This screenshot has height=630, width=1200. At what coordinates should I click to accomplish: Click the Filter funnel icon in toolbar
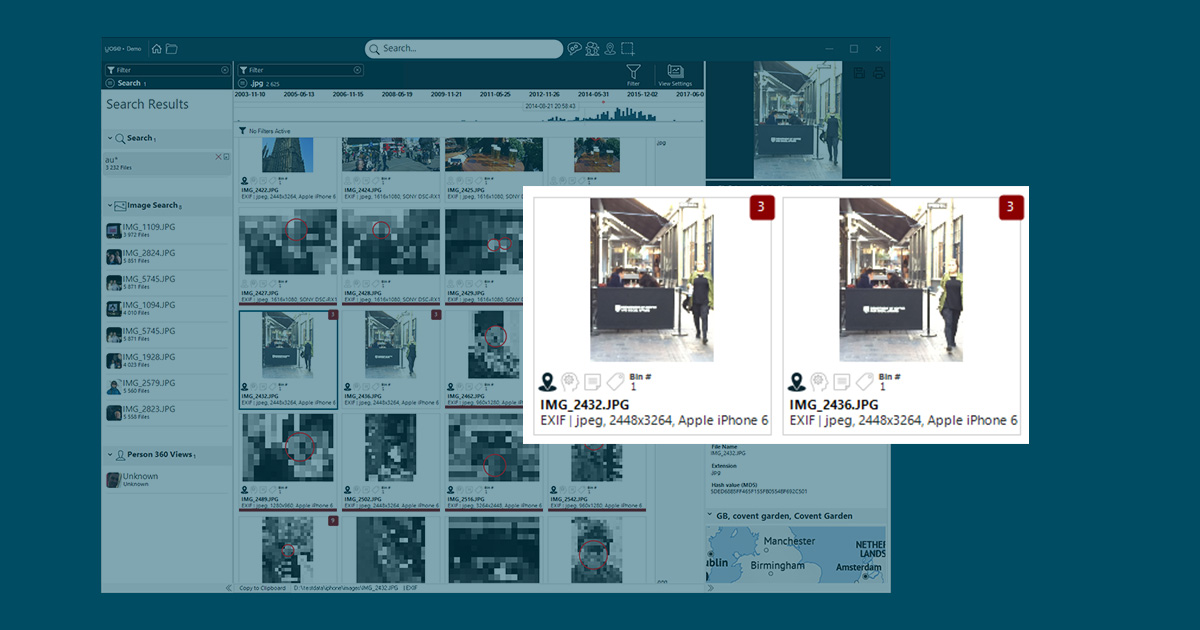633,72
